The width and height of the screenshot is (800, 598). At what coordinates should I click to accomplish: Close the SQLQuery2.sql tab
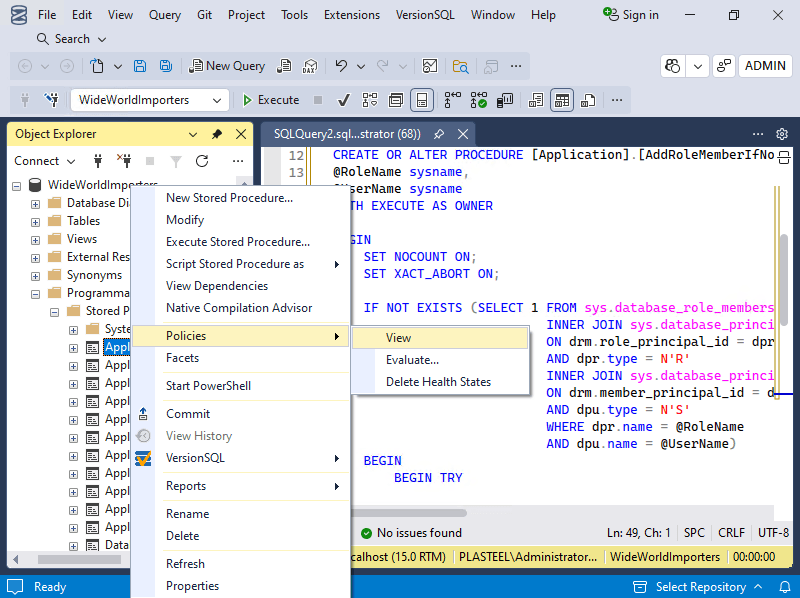463,134
